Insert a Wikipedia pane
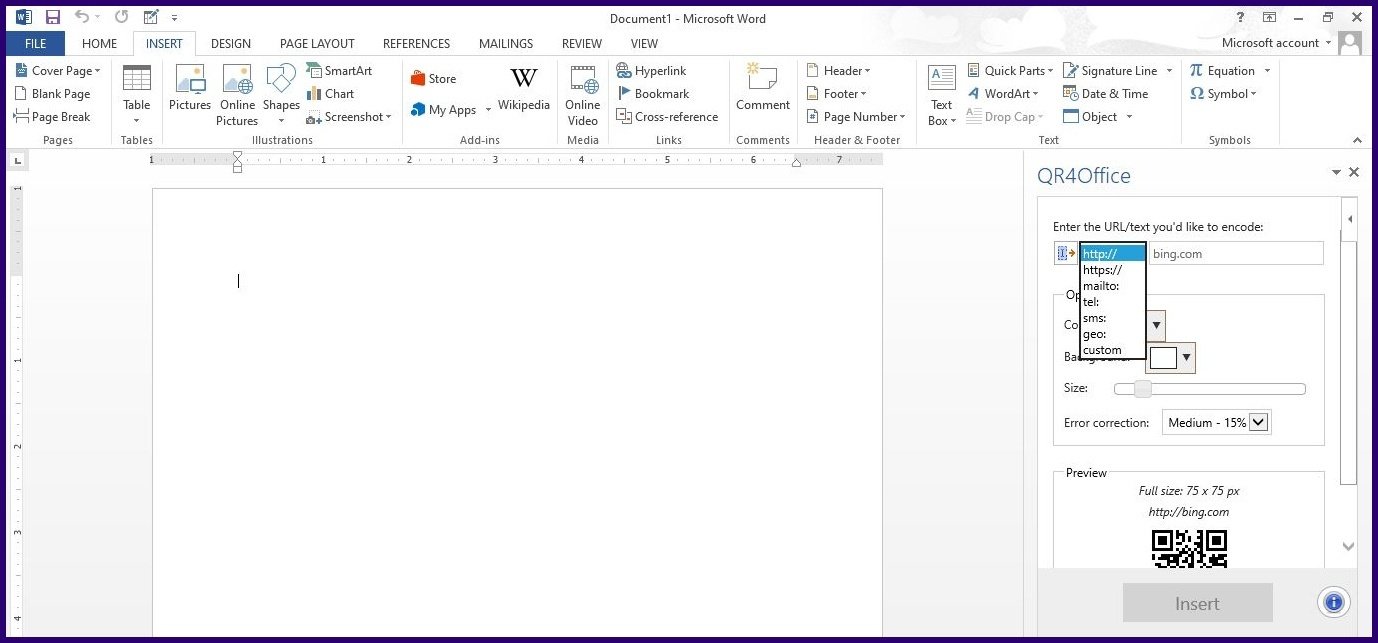 coord(523,93)
